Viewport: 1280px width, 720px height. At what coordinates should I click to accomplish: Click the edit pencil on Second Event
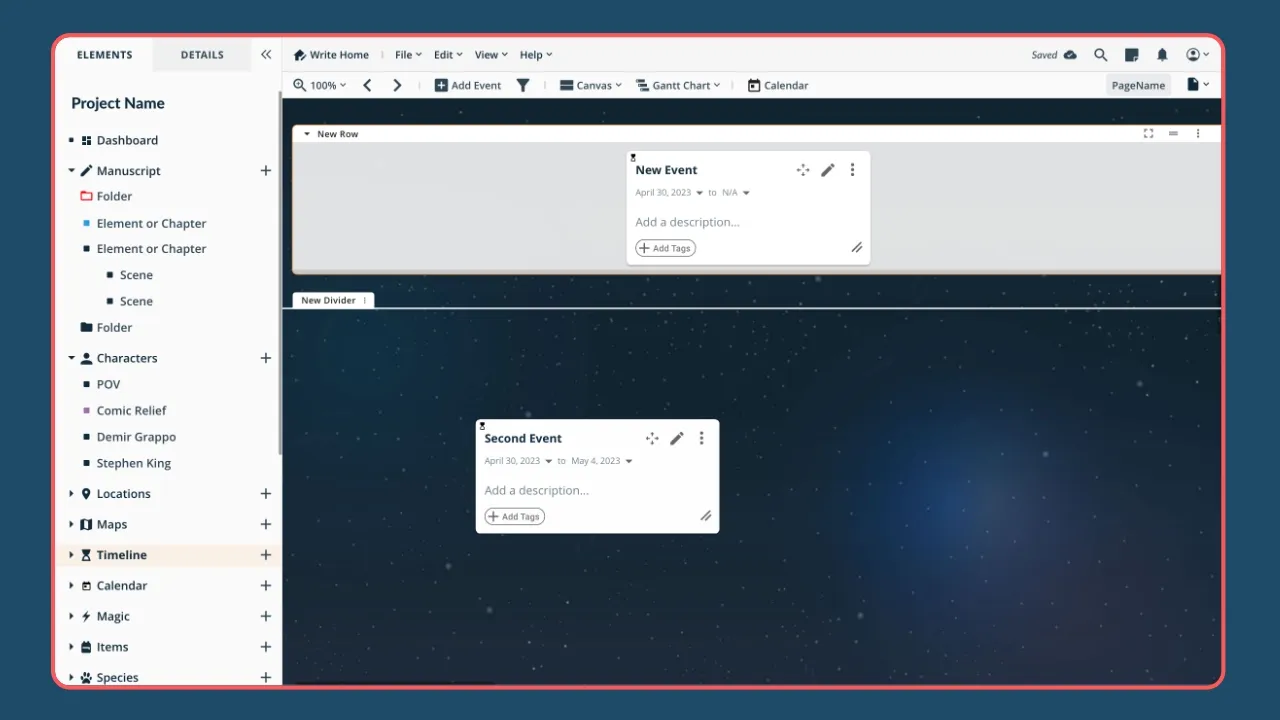677,438
